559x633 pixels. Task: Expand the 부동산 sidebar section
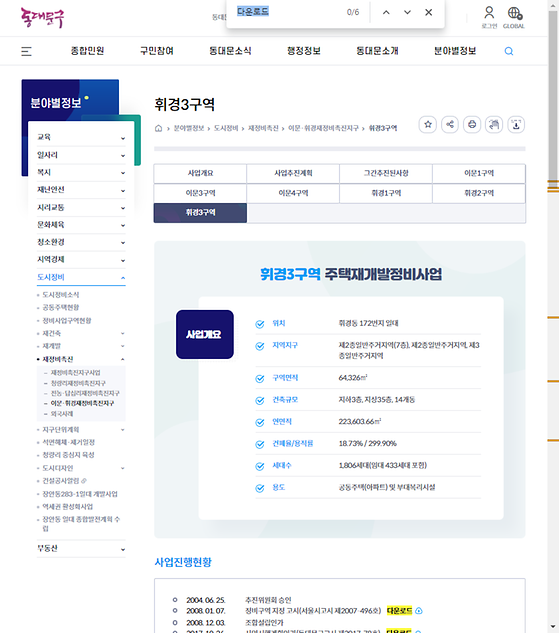point(81,549)
